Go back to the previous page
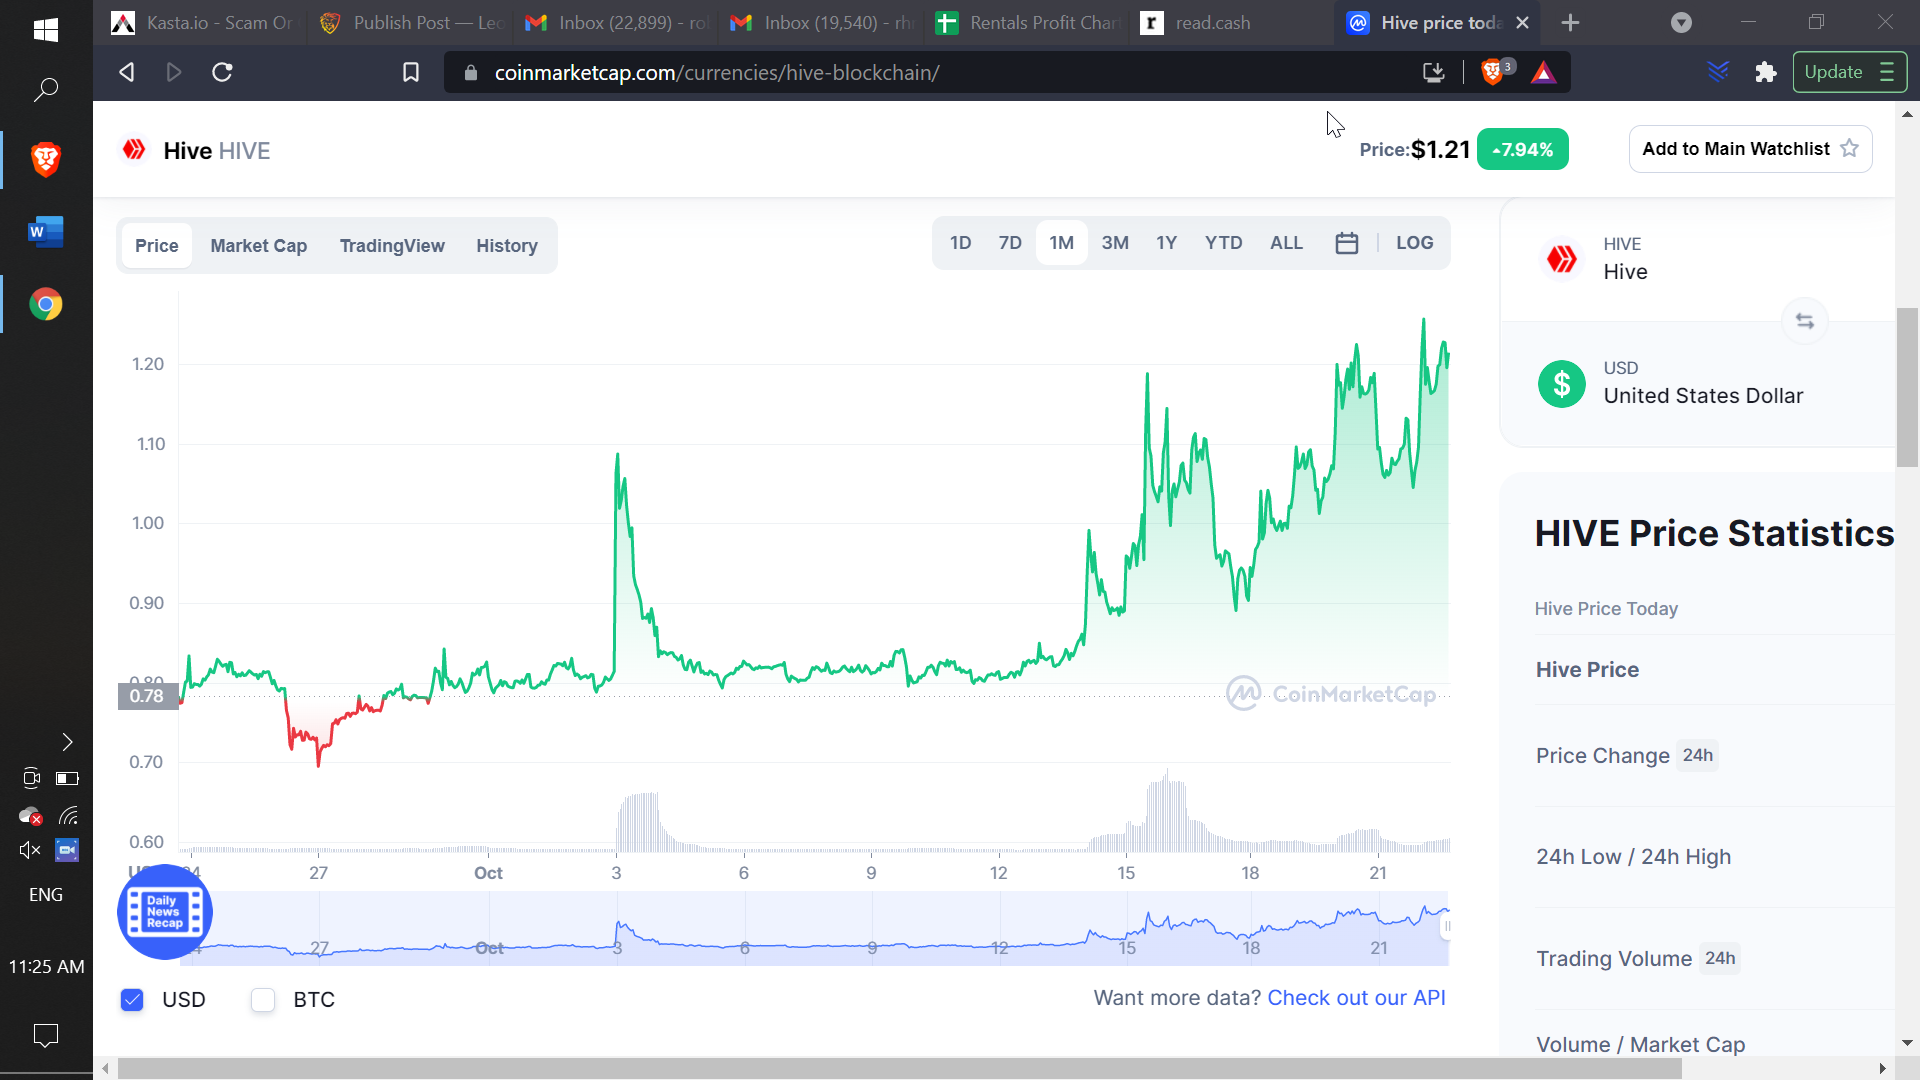Viewport: 1920px width, 1080px height. click(126, 72)
